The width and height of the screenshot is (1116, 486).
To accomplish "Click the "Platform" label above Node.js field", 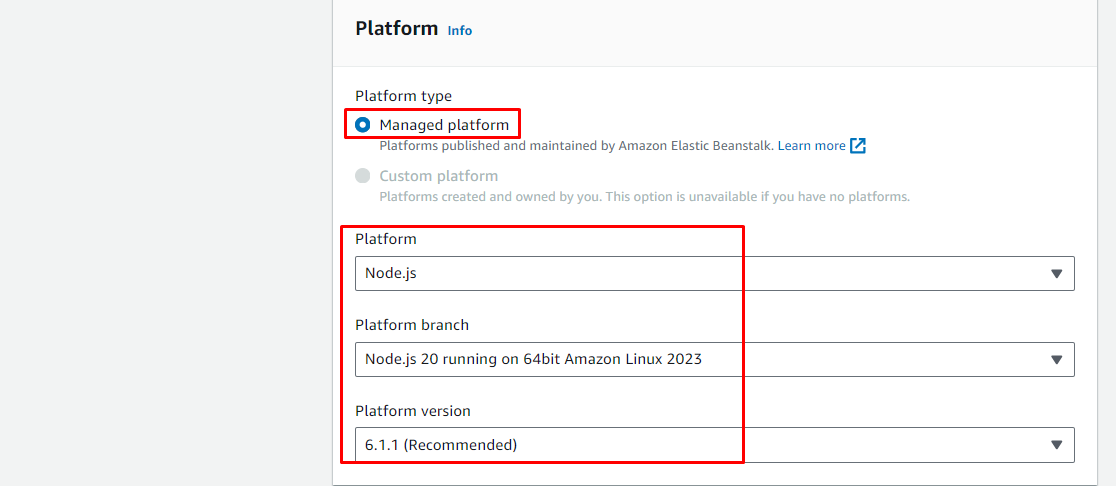I will (x=385, y=239).
